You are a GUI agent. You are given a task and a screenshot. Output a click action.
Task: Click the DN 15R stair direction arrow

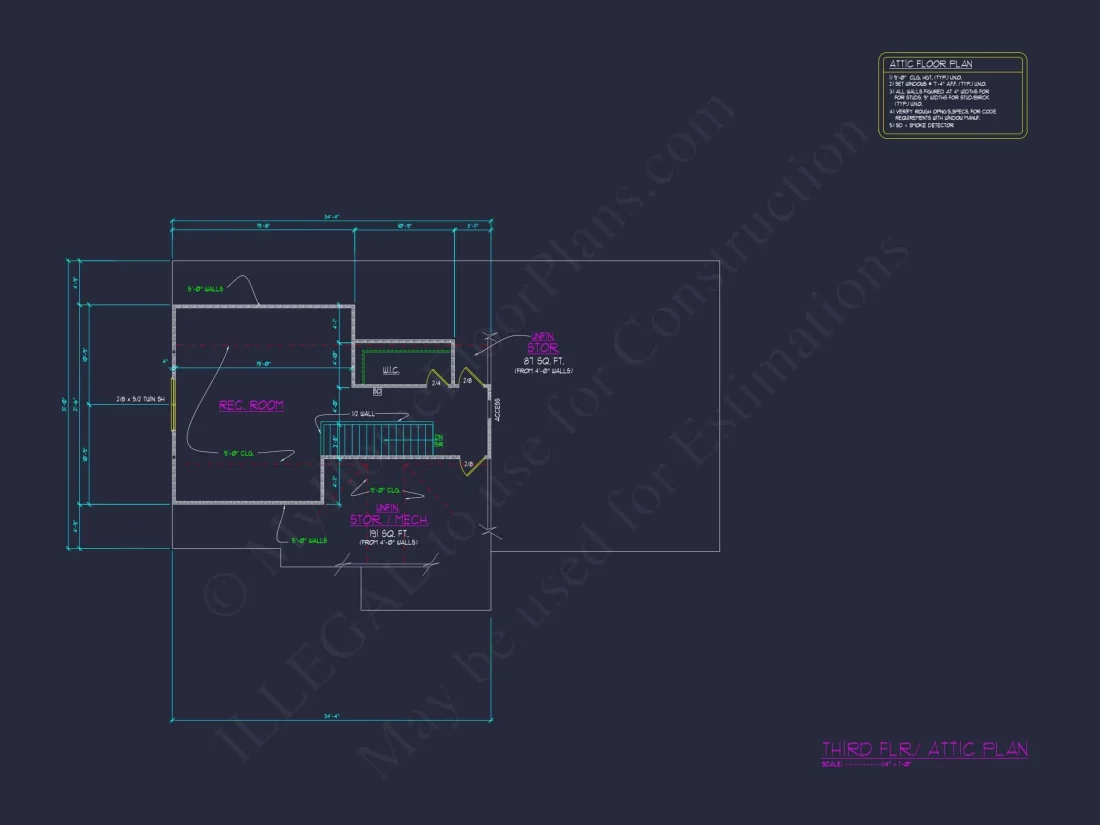437,439
